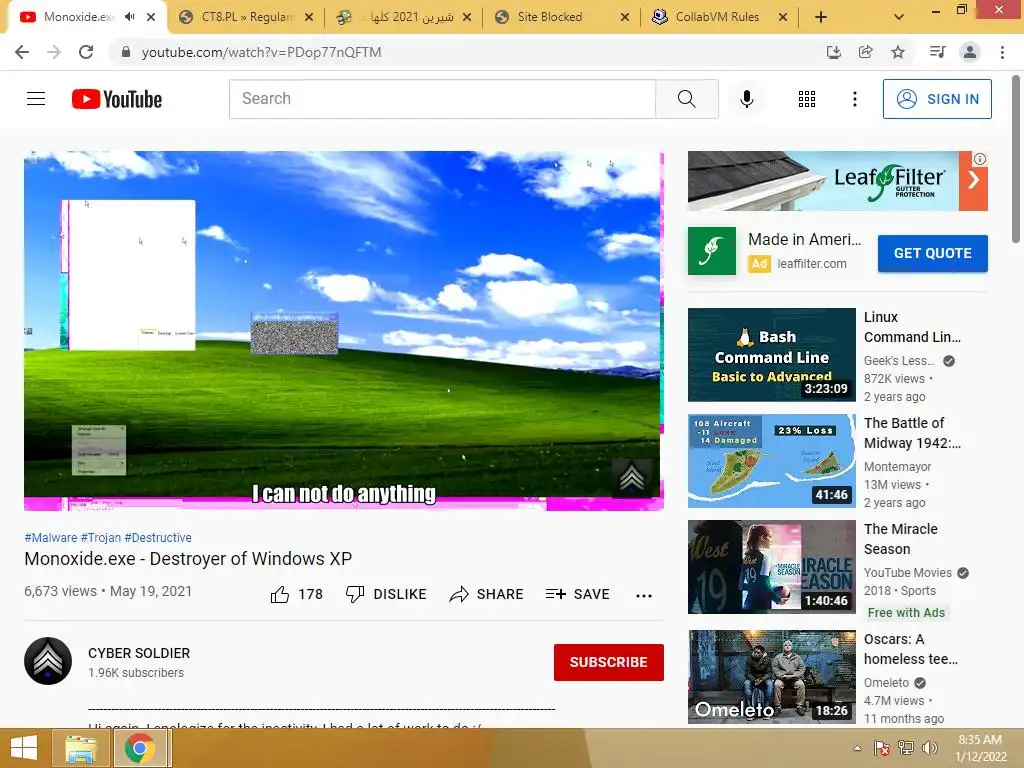1024x768 pixels.
Task: Close the Site Blocked tab
Action: [625, 17]
